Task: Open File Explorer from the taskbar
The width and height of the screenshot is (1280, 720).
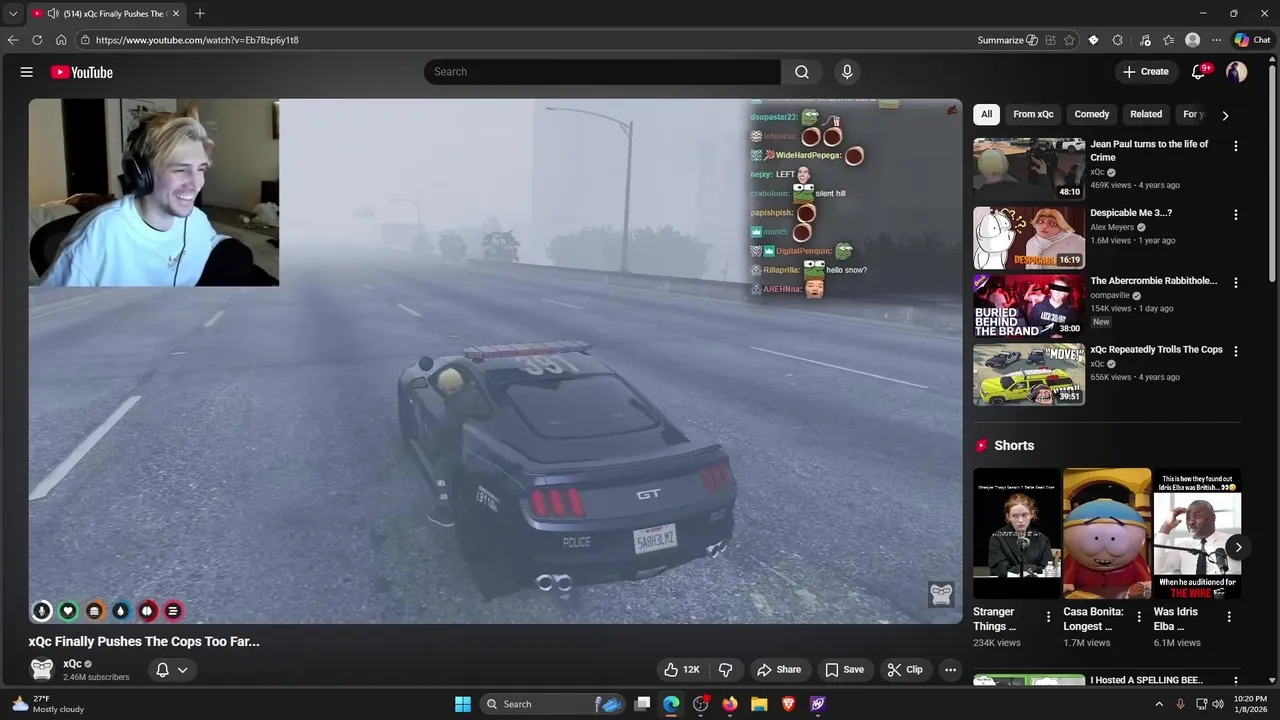Action: pyautogui.click(x=759, y=704)
